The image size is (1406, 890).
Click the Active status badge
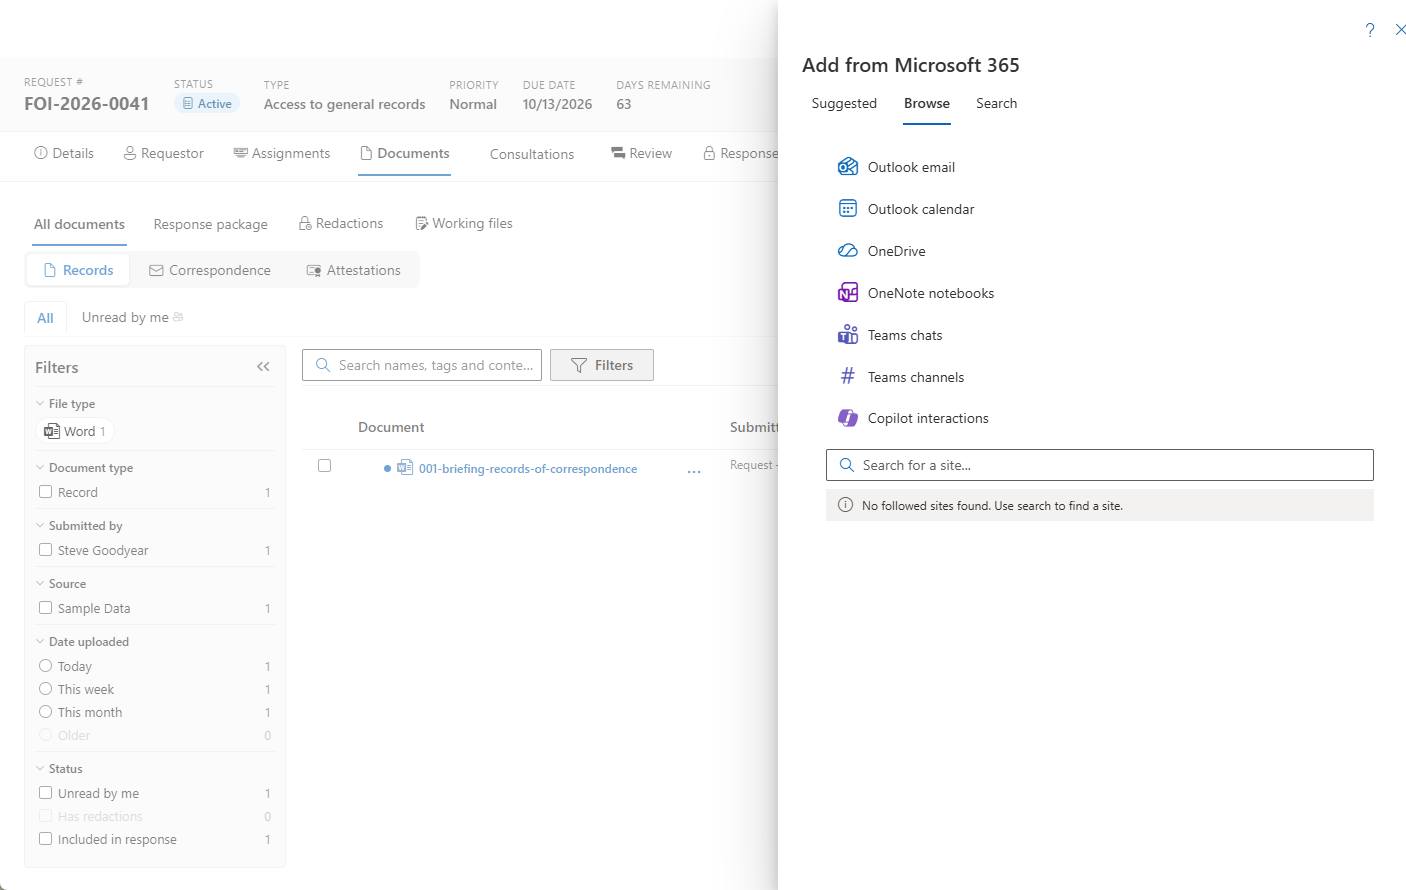pos(207,103)
